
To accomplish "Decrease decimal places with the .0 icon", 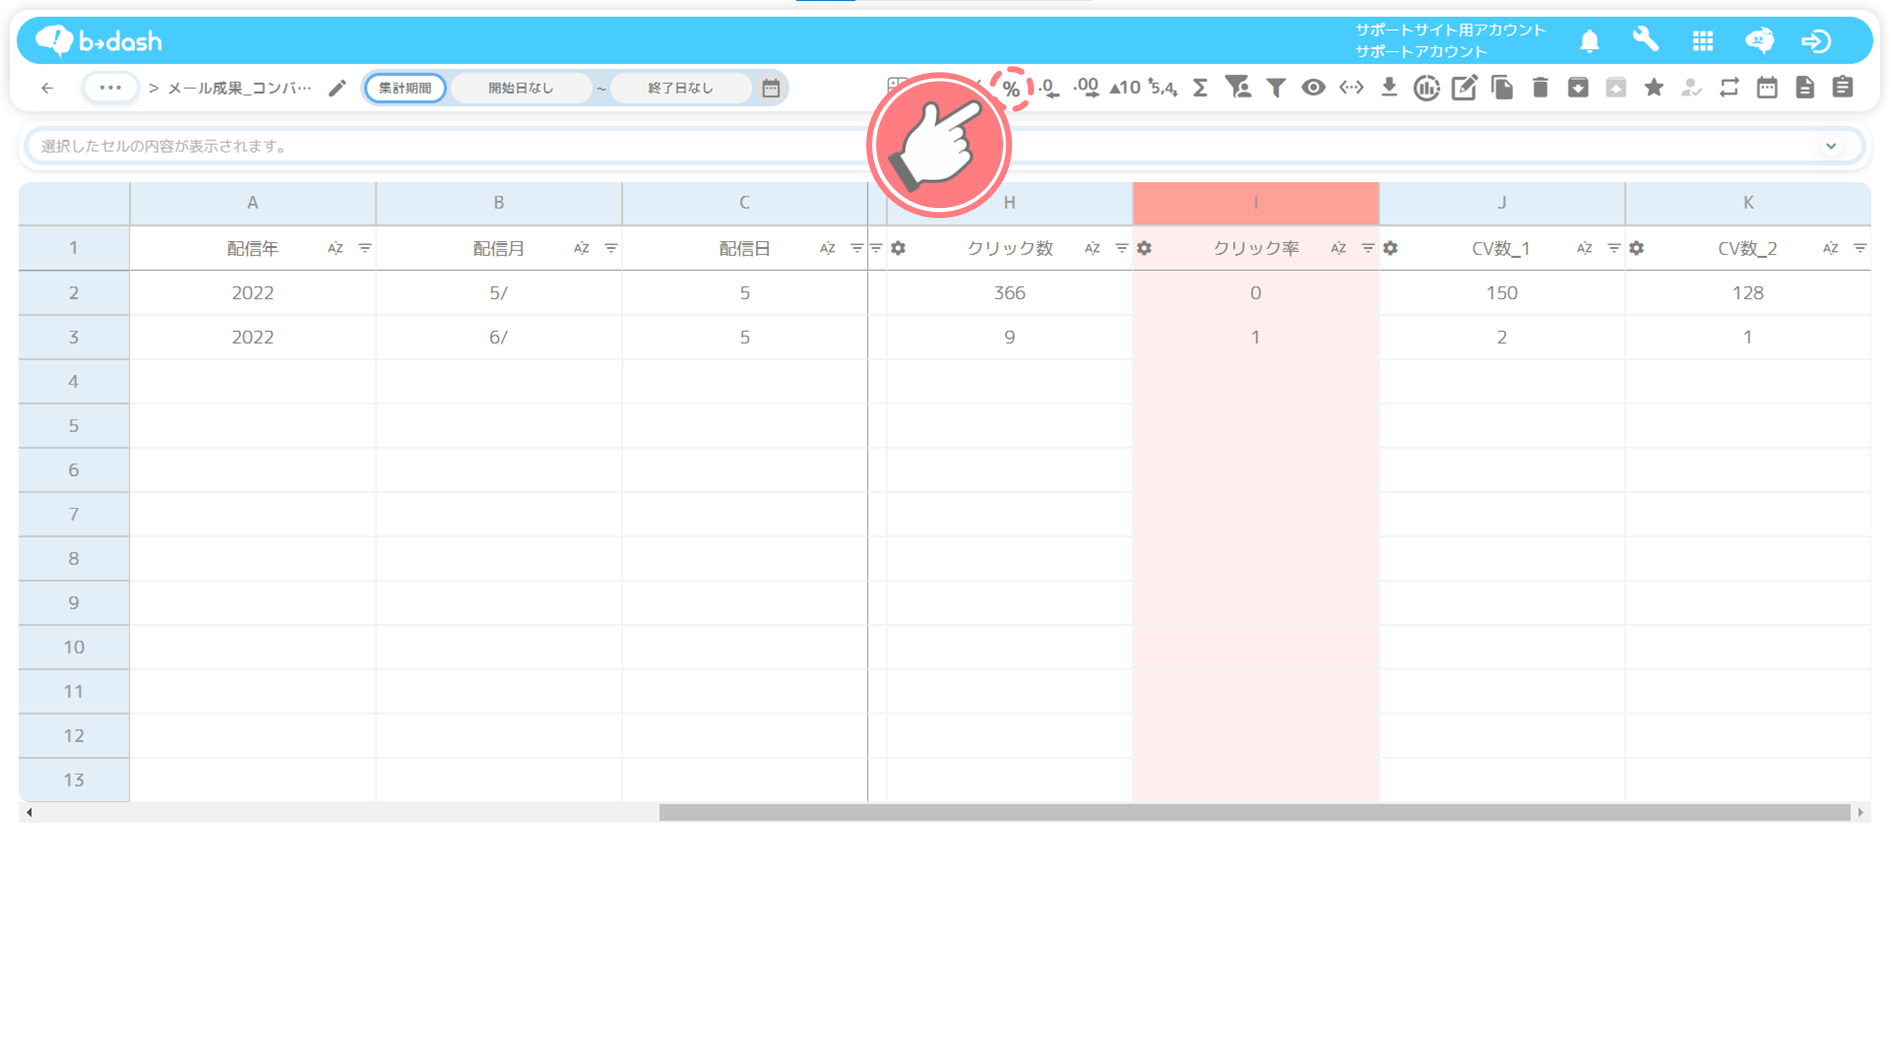I will coord(1048,88).
